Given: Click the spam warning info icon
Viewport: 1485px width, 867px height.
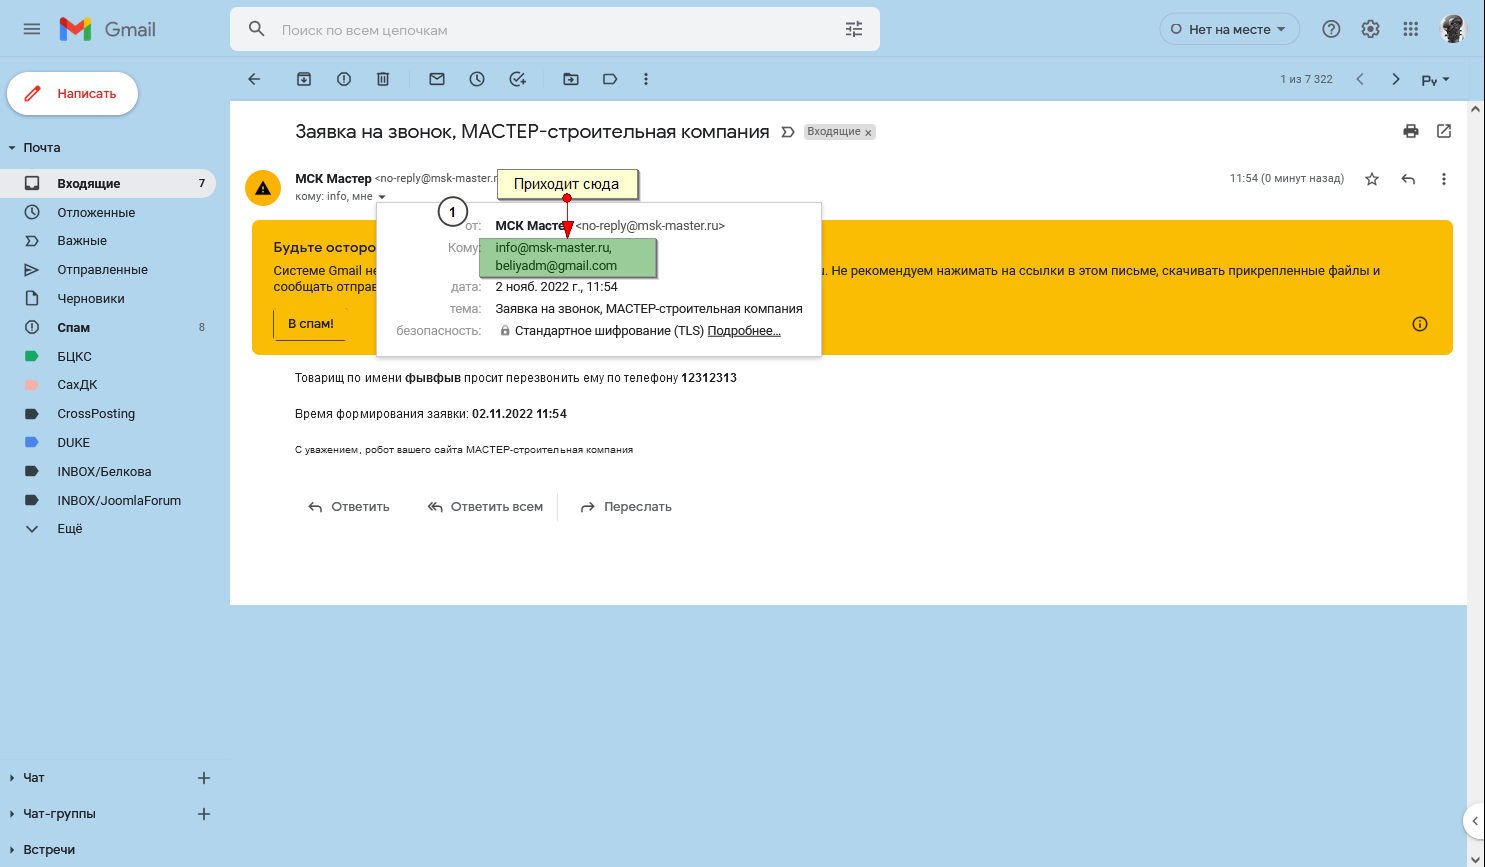Looking at the screenshot, I should (x=1420, y=324).
